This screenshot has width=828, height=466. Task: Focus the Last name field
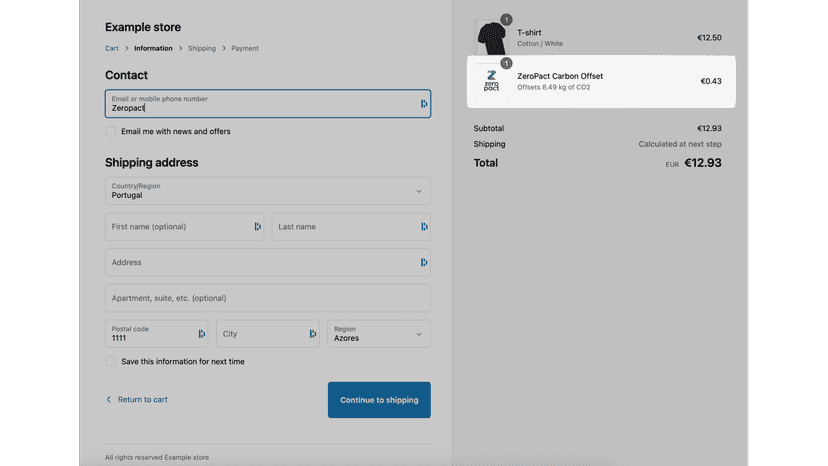coord(351,227)
